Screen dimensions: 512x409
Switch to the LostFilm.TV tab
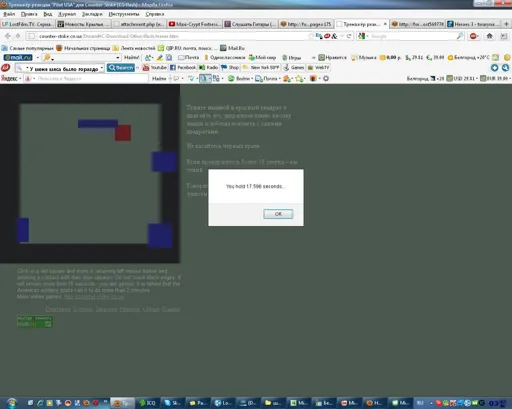tap(28, 24)
